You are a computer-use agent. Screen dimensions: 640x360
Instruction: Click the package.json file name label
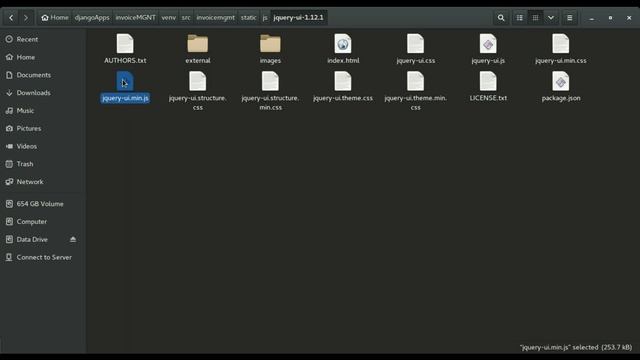point(561,98)
